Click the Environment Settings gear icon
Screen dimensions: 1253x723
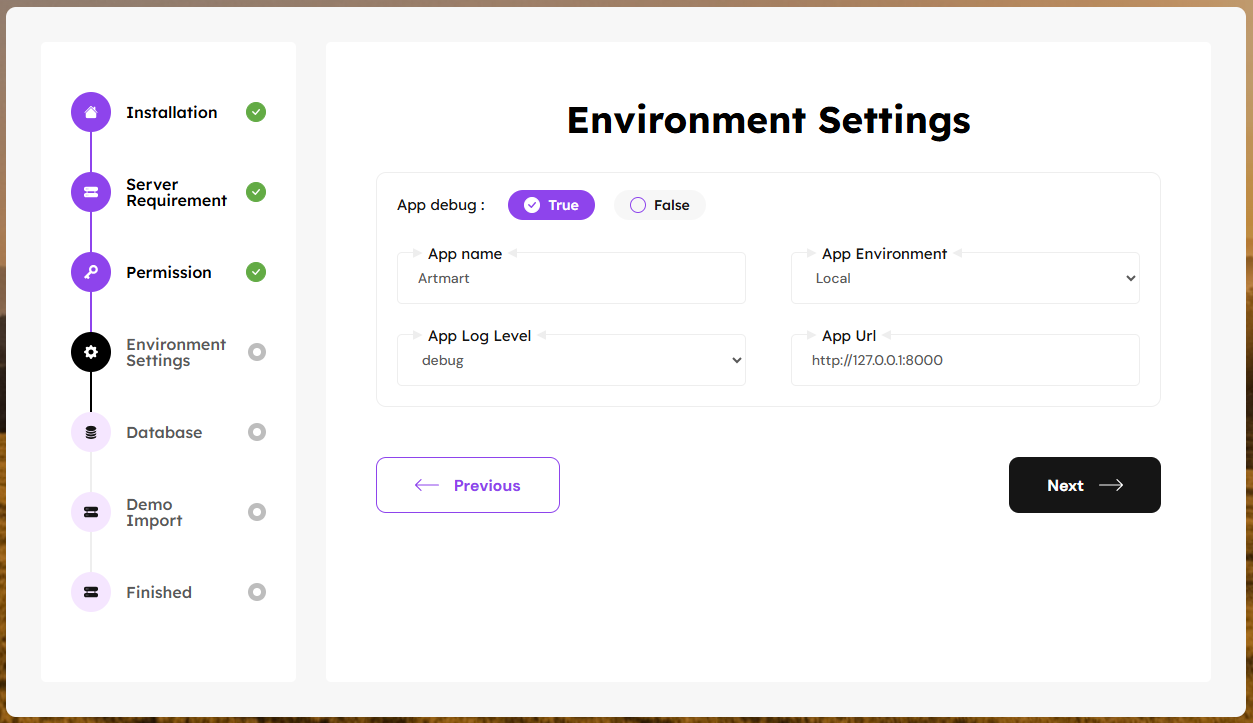pyautogui.click(x=91, y=352)
